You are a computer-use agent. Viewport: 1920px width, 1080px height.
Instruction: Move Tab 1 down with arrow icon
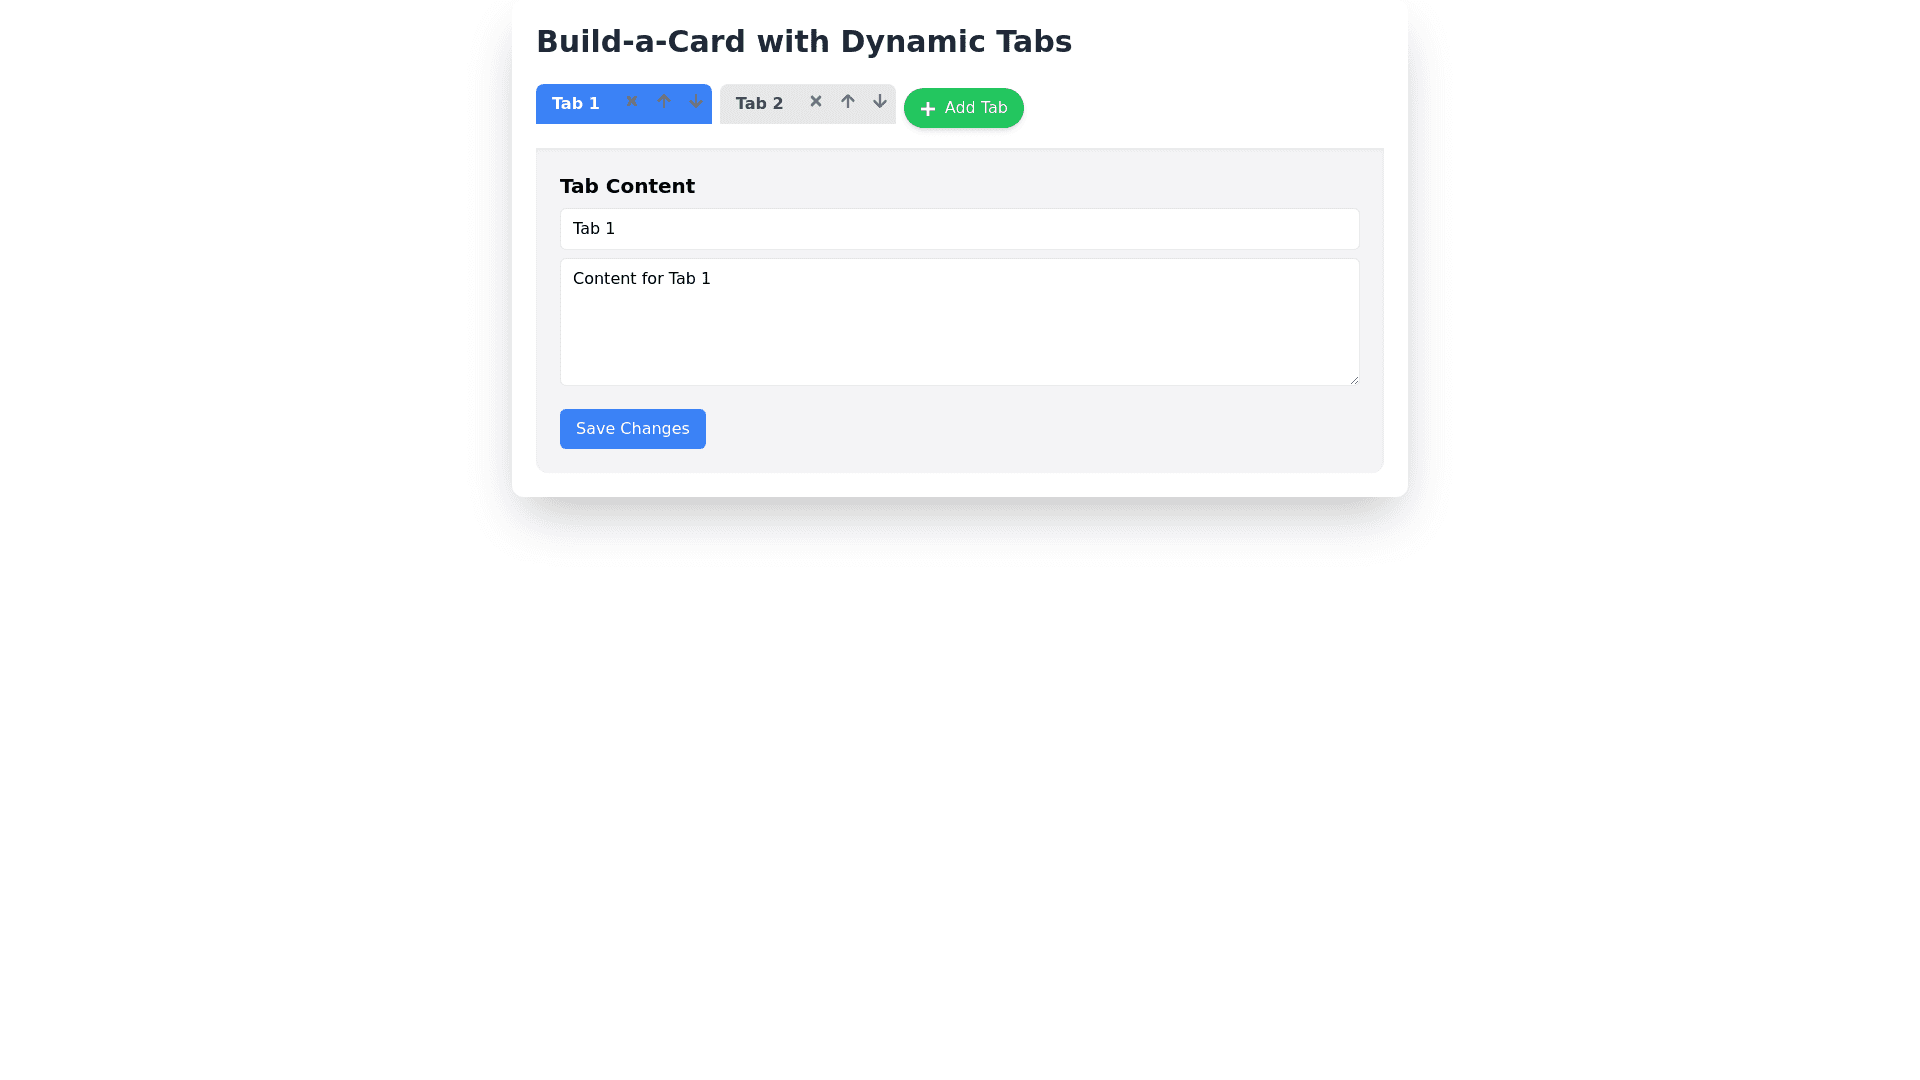[x=696, y=101]
